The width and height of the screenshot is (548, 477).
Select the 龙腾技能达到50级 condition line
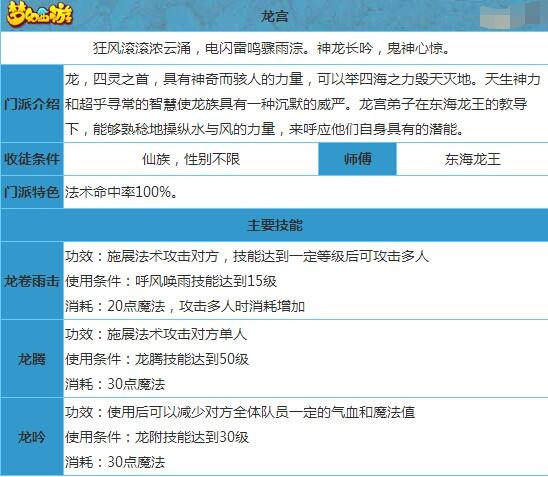tap(157, 359)
